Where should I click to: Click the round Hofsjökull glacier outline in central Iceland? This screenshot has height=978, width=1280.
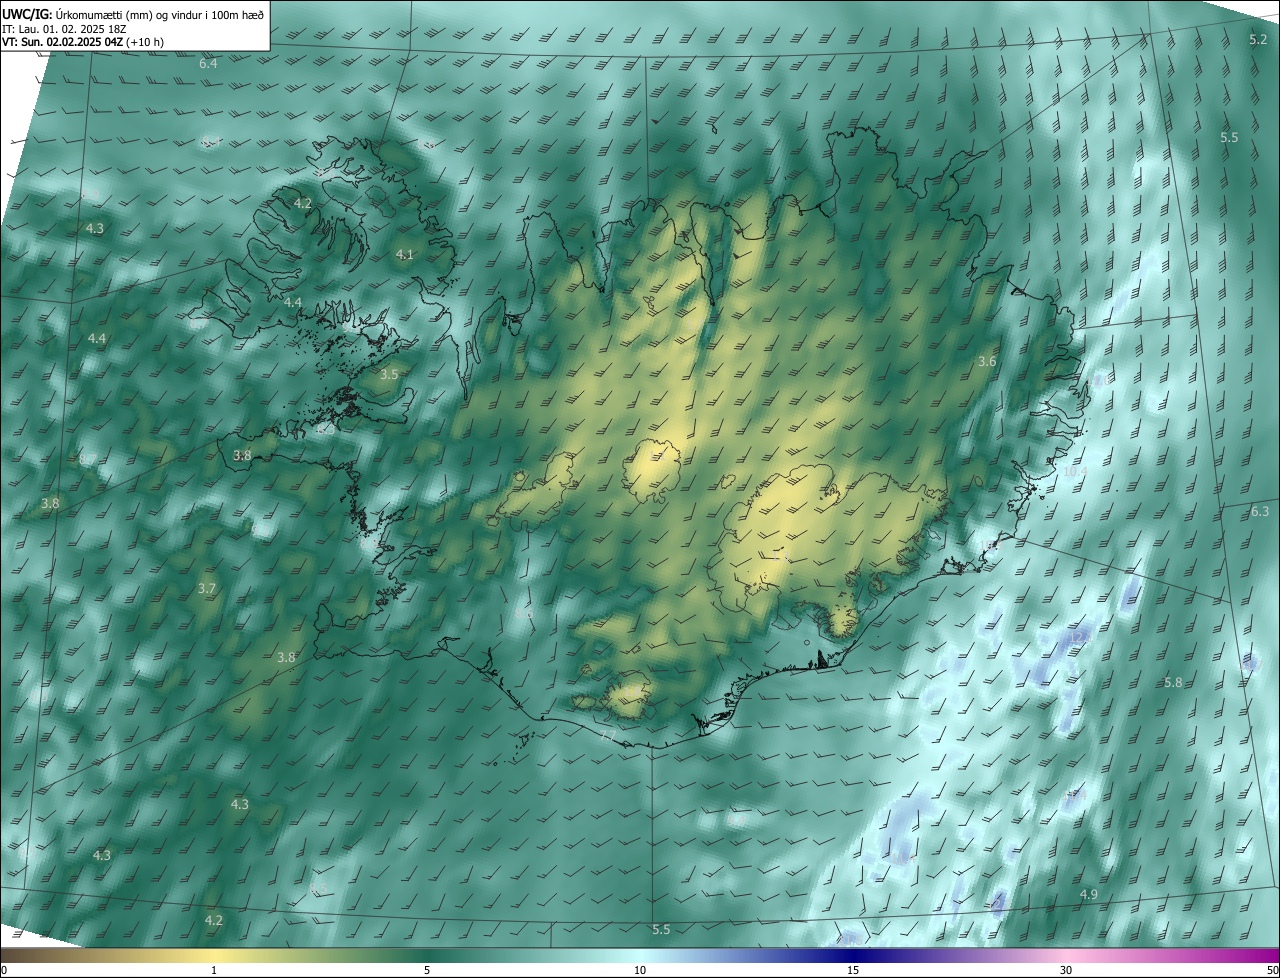coord(653,471)
